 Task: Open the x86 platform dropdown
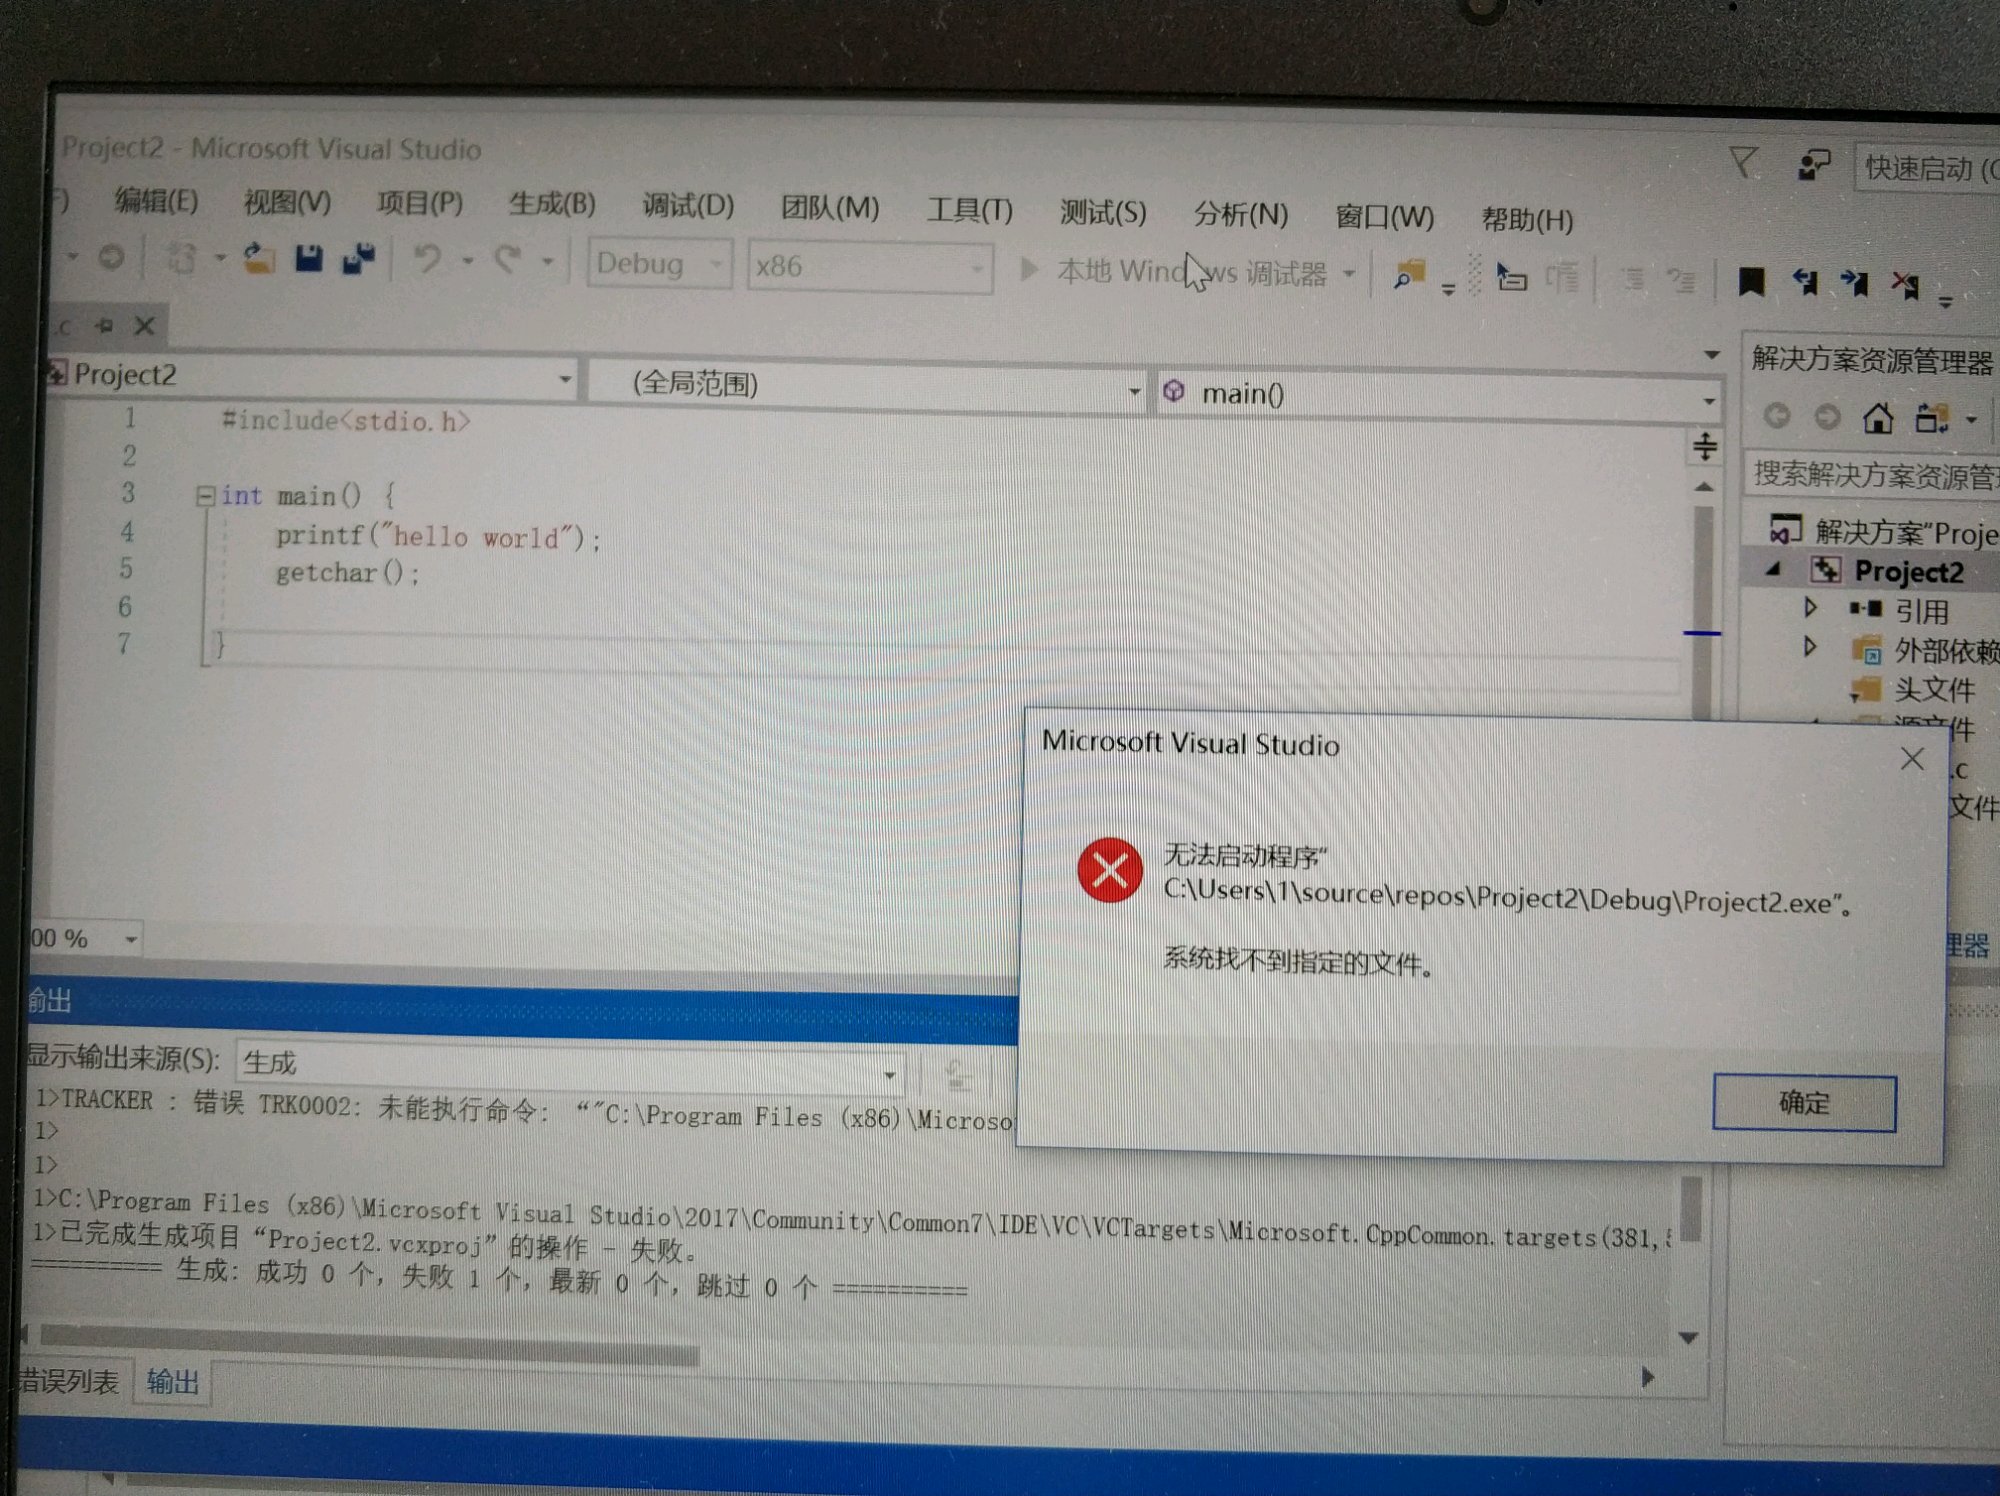976,268
